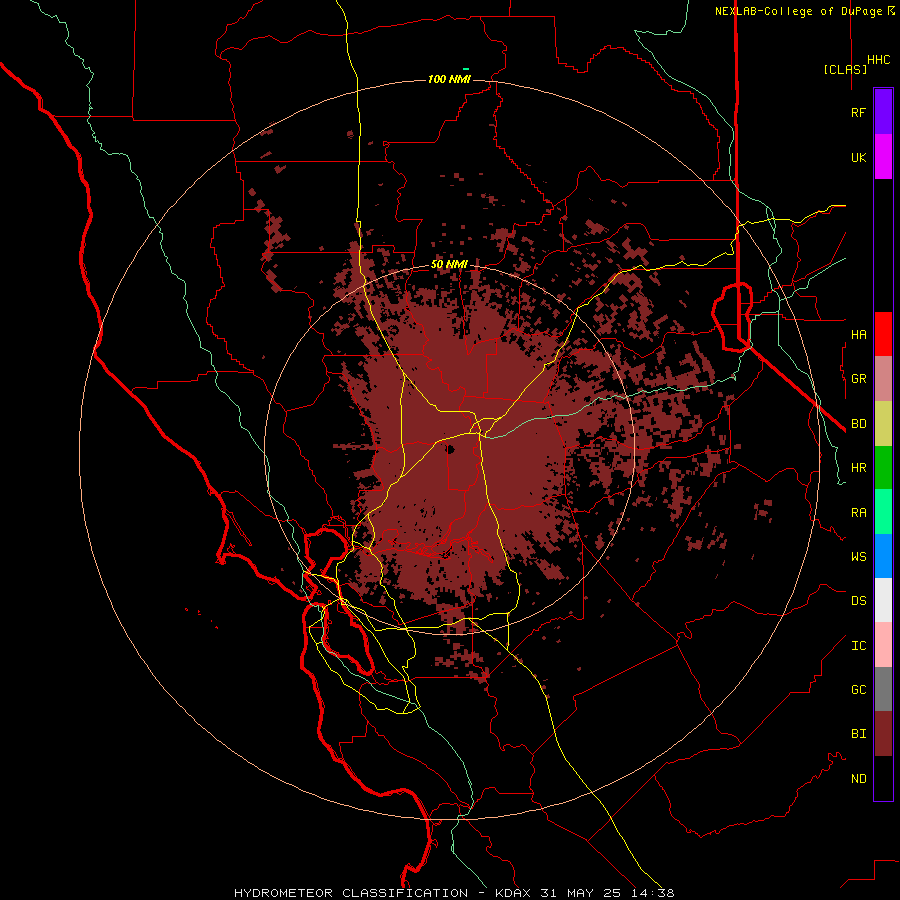
Task: Click the RA legend label
Action: tap(858, 513)
